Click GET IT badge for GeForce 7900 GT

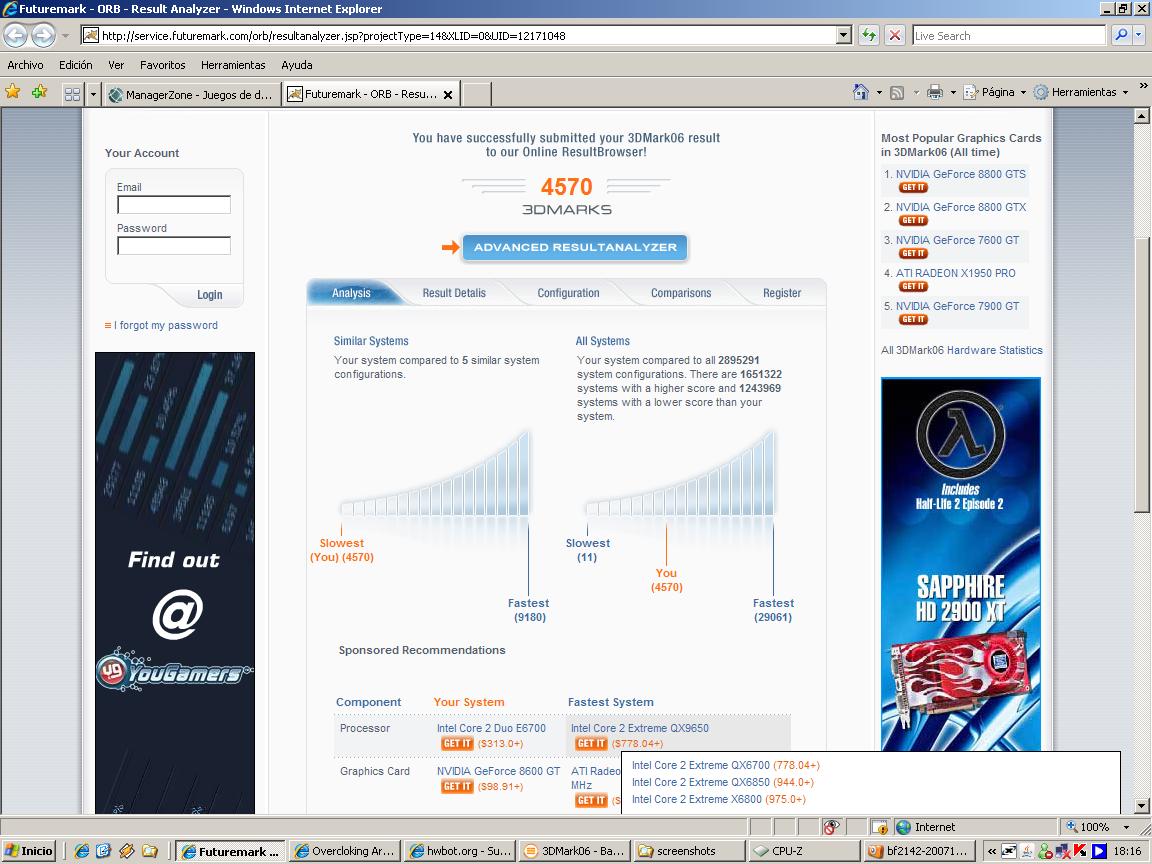point(913,320)
